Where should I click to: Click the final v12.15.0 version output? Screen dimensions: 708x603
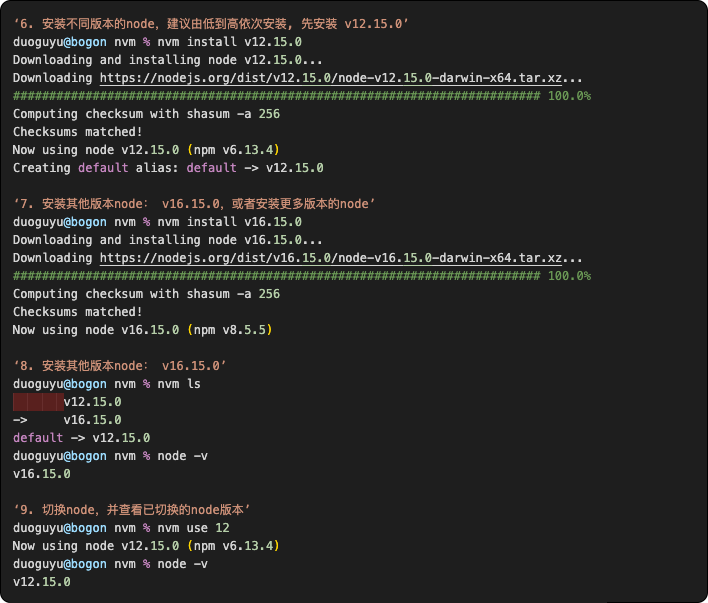(42, 582)
